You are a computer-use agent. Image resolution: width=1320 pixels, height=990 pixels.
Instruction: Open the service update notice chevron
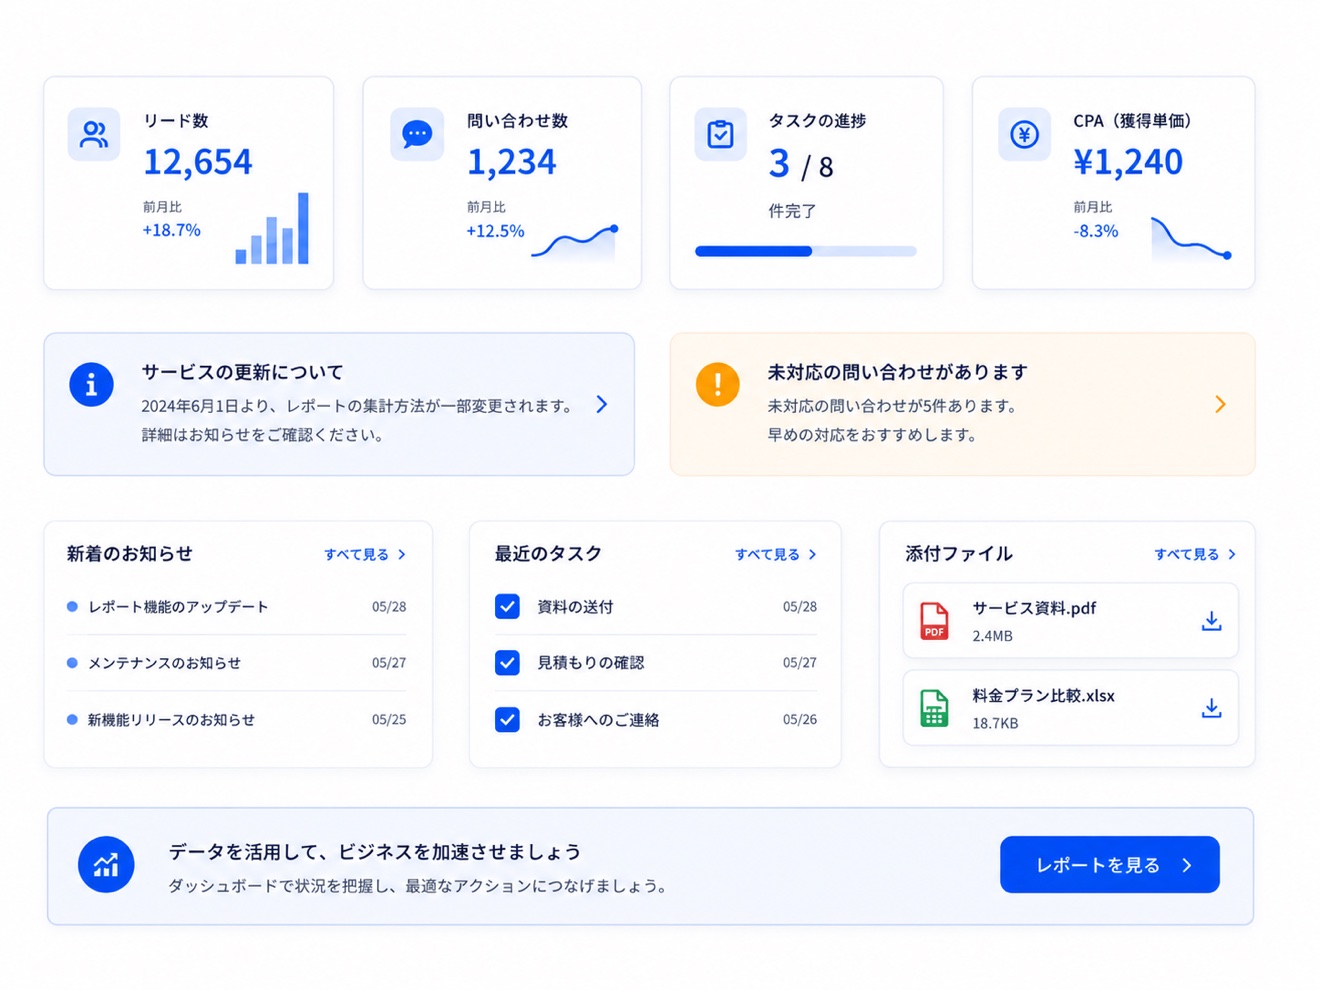click(602, 404)
